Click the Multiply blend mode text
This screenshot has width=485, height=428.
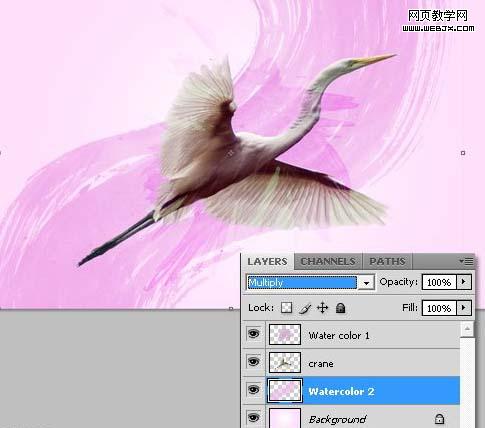(x=266, y=283)
